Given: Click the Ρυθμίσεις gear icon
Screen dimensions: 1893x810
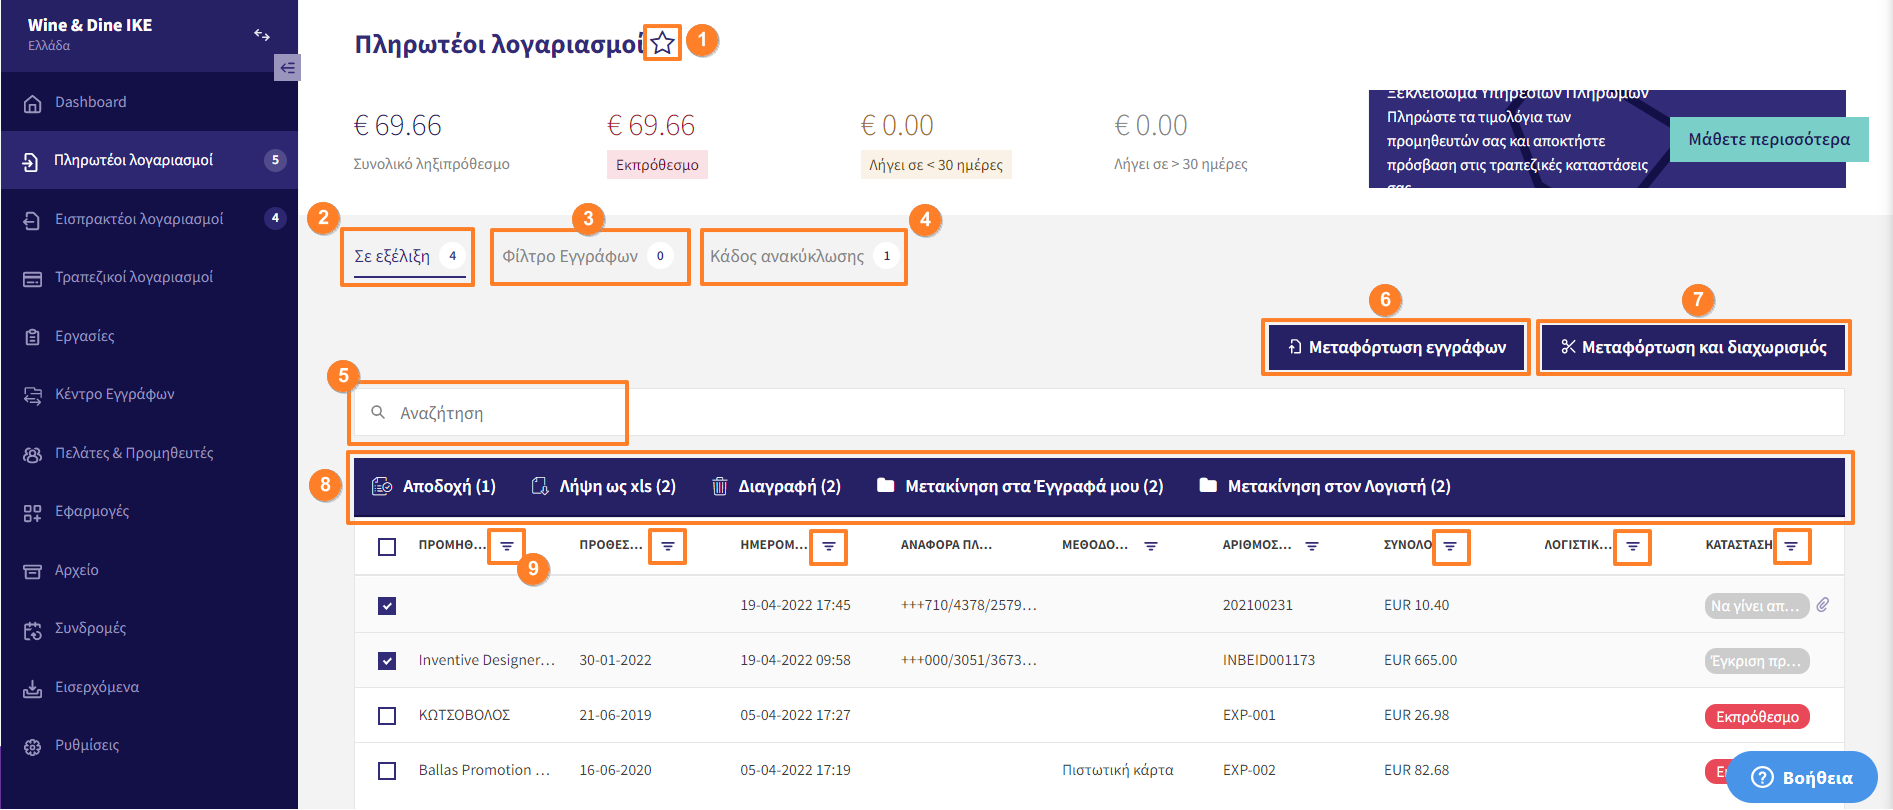Looking at the screenshot, I should (32, 746).
